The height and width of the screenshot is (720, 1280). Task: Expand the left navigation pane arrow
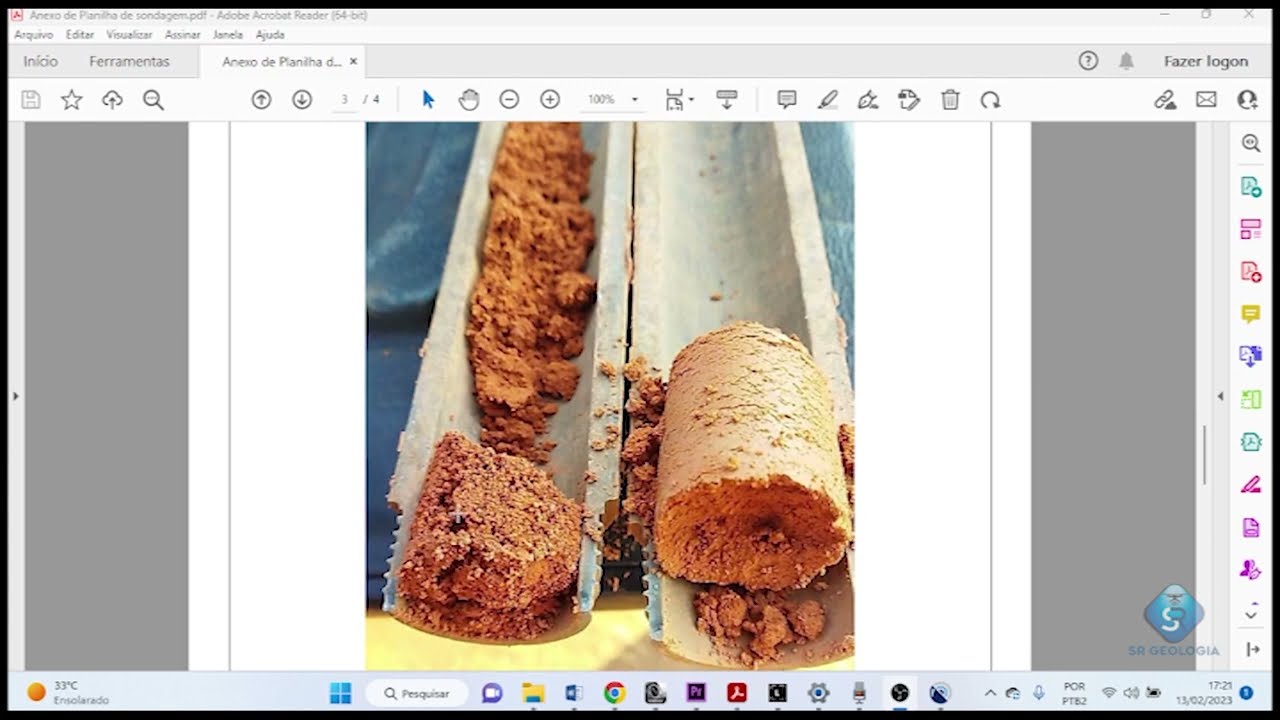click(15, 396)
